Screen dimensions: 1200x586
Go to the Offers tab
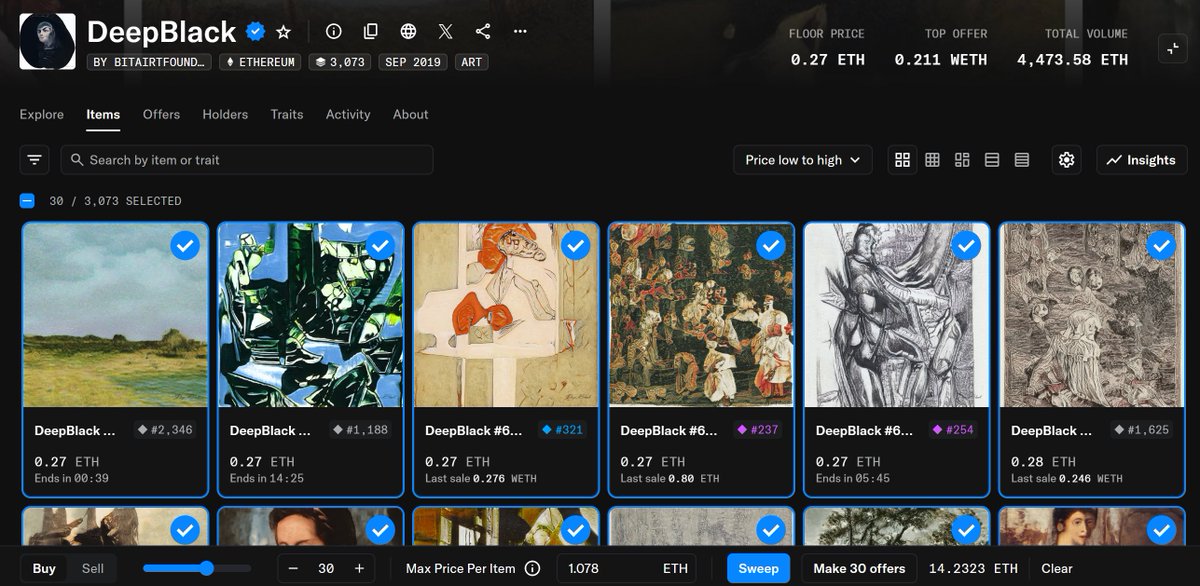[161, 115]
